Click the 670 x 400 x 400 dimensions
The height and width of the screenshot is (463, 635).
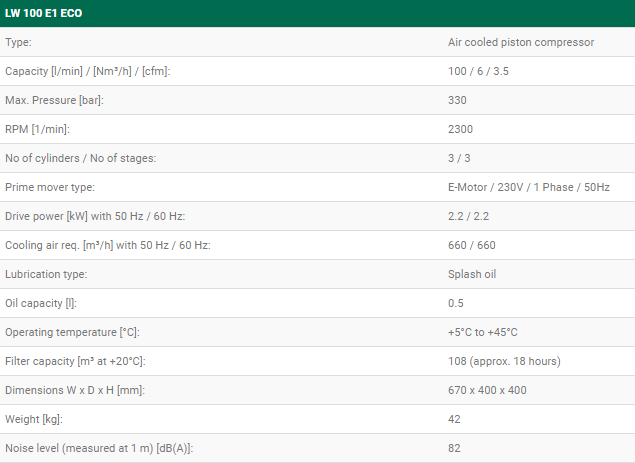click(x=487, y=390)
